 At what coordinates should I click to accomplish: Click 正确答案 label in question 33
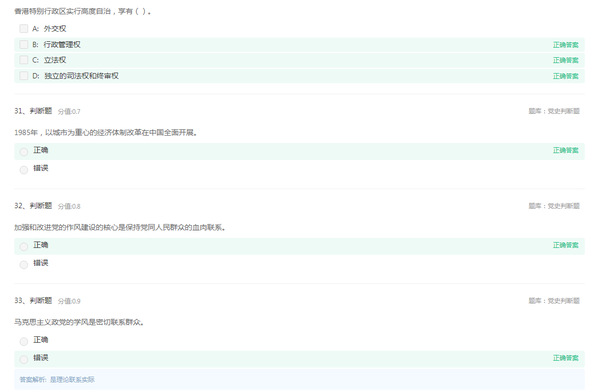566,358
